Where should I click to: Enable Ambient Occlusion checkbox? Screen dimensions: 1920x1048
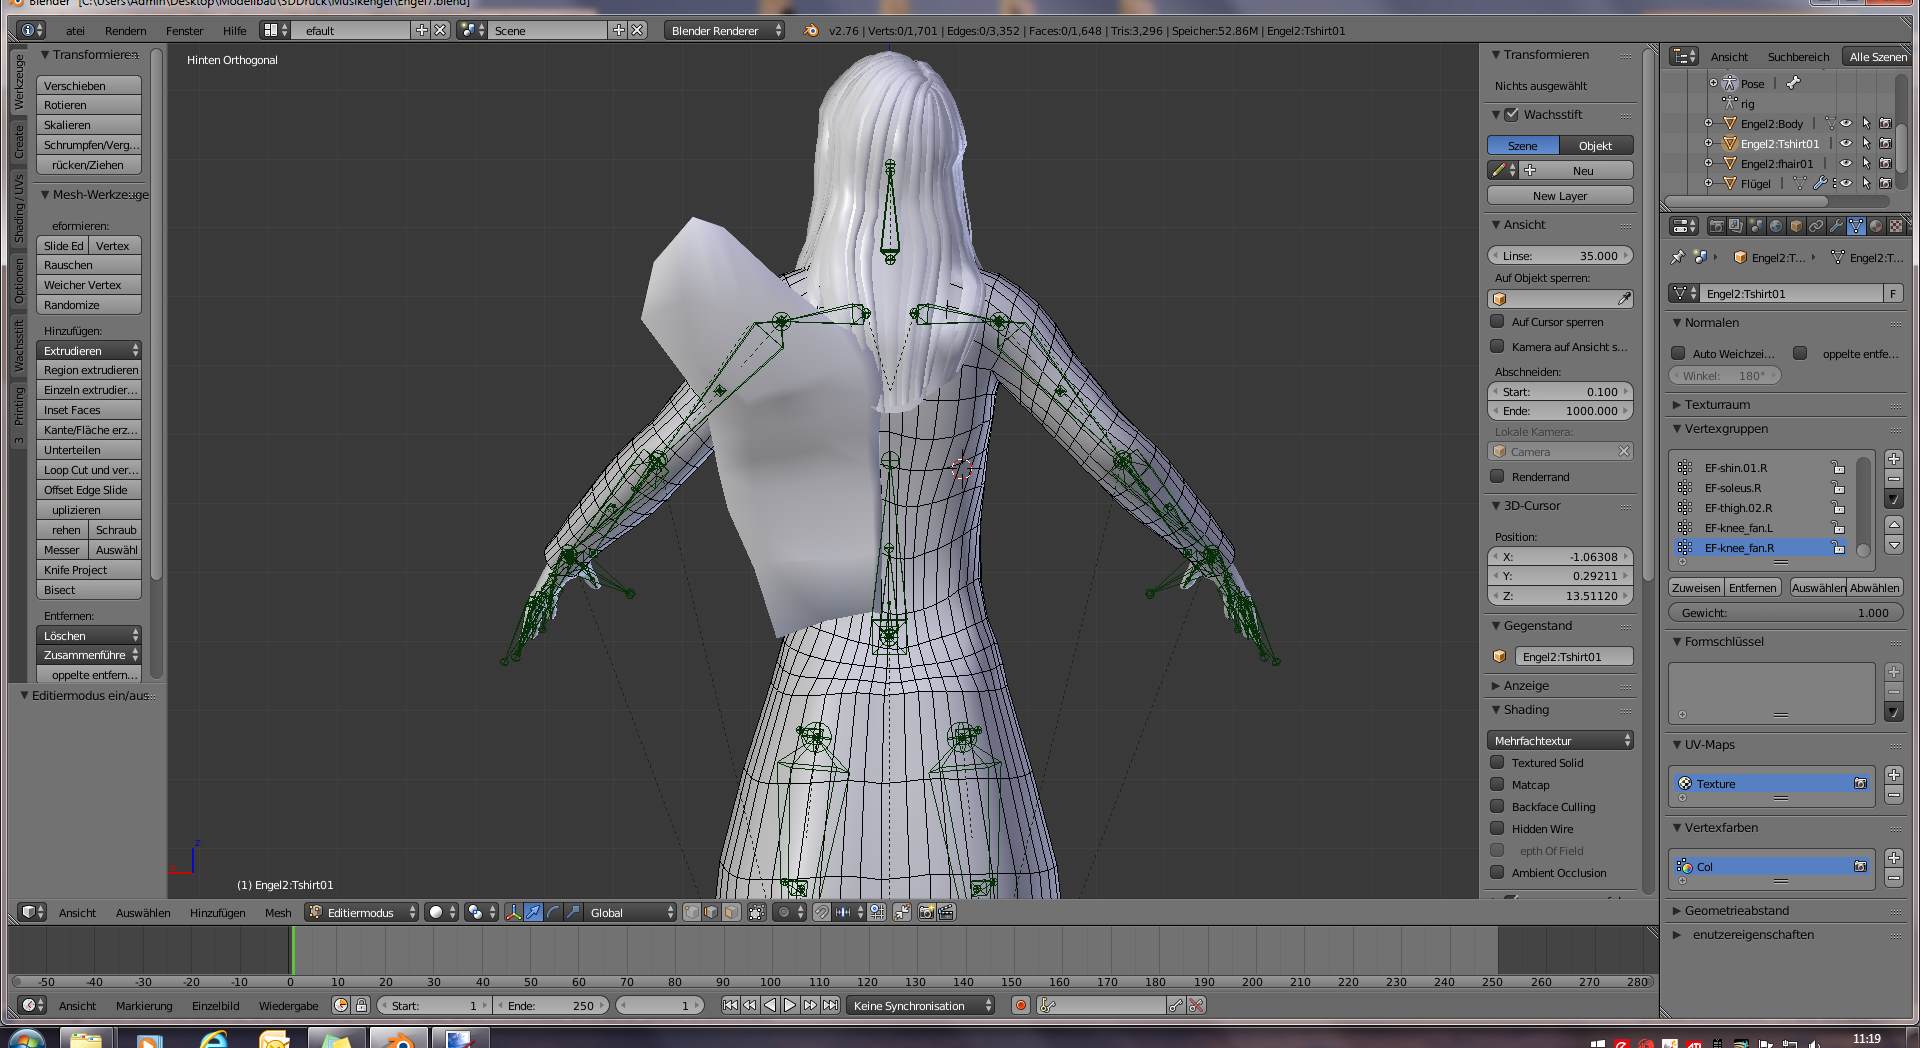coord(1497,873)
